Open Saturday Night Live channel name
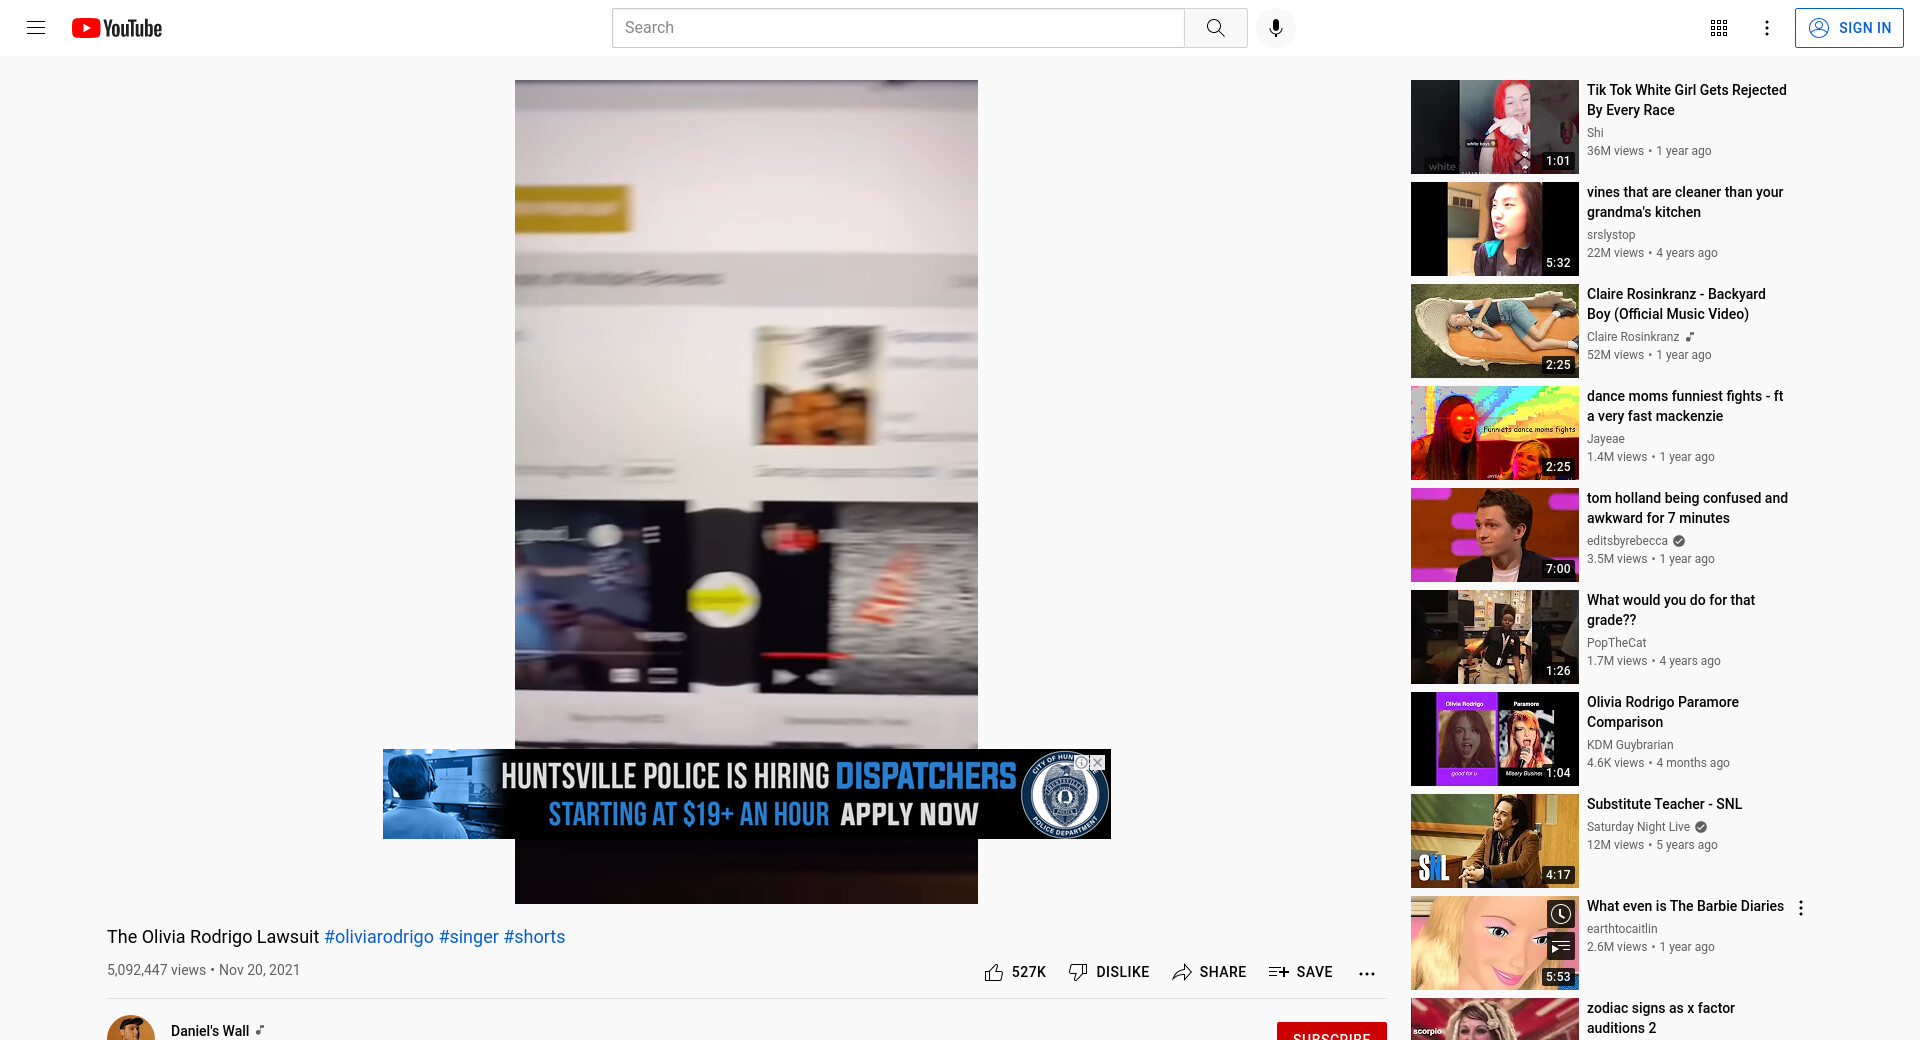The image size is (1920, 1040). tap(1638, 827)
